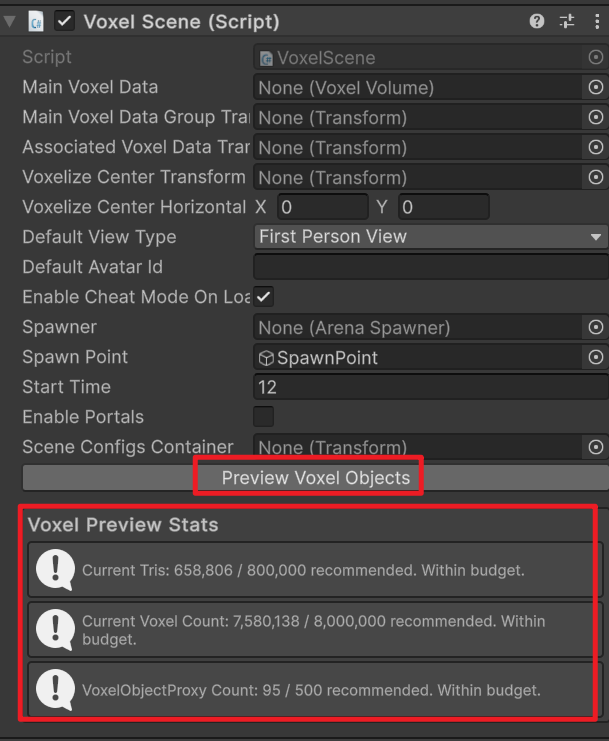Click the Start Time value field

click(431, 387)
